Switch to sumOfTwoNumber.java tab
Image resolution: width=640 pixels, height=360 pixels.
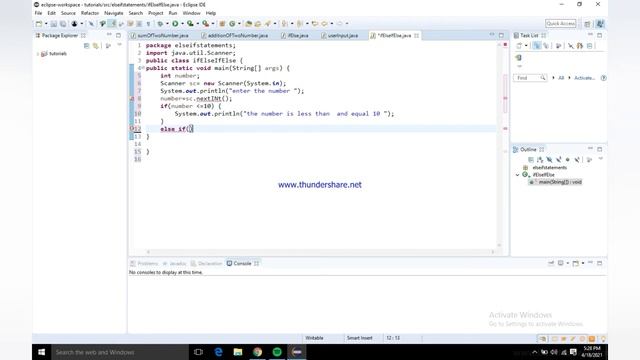click(x=163, y=36)
